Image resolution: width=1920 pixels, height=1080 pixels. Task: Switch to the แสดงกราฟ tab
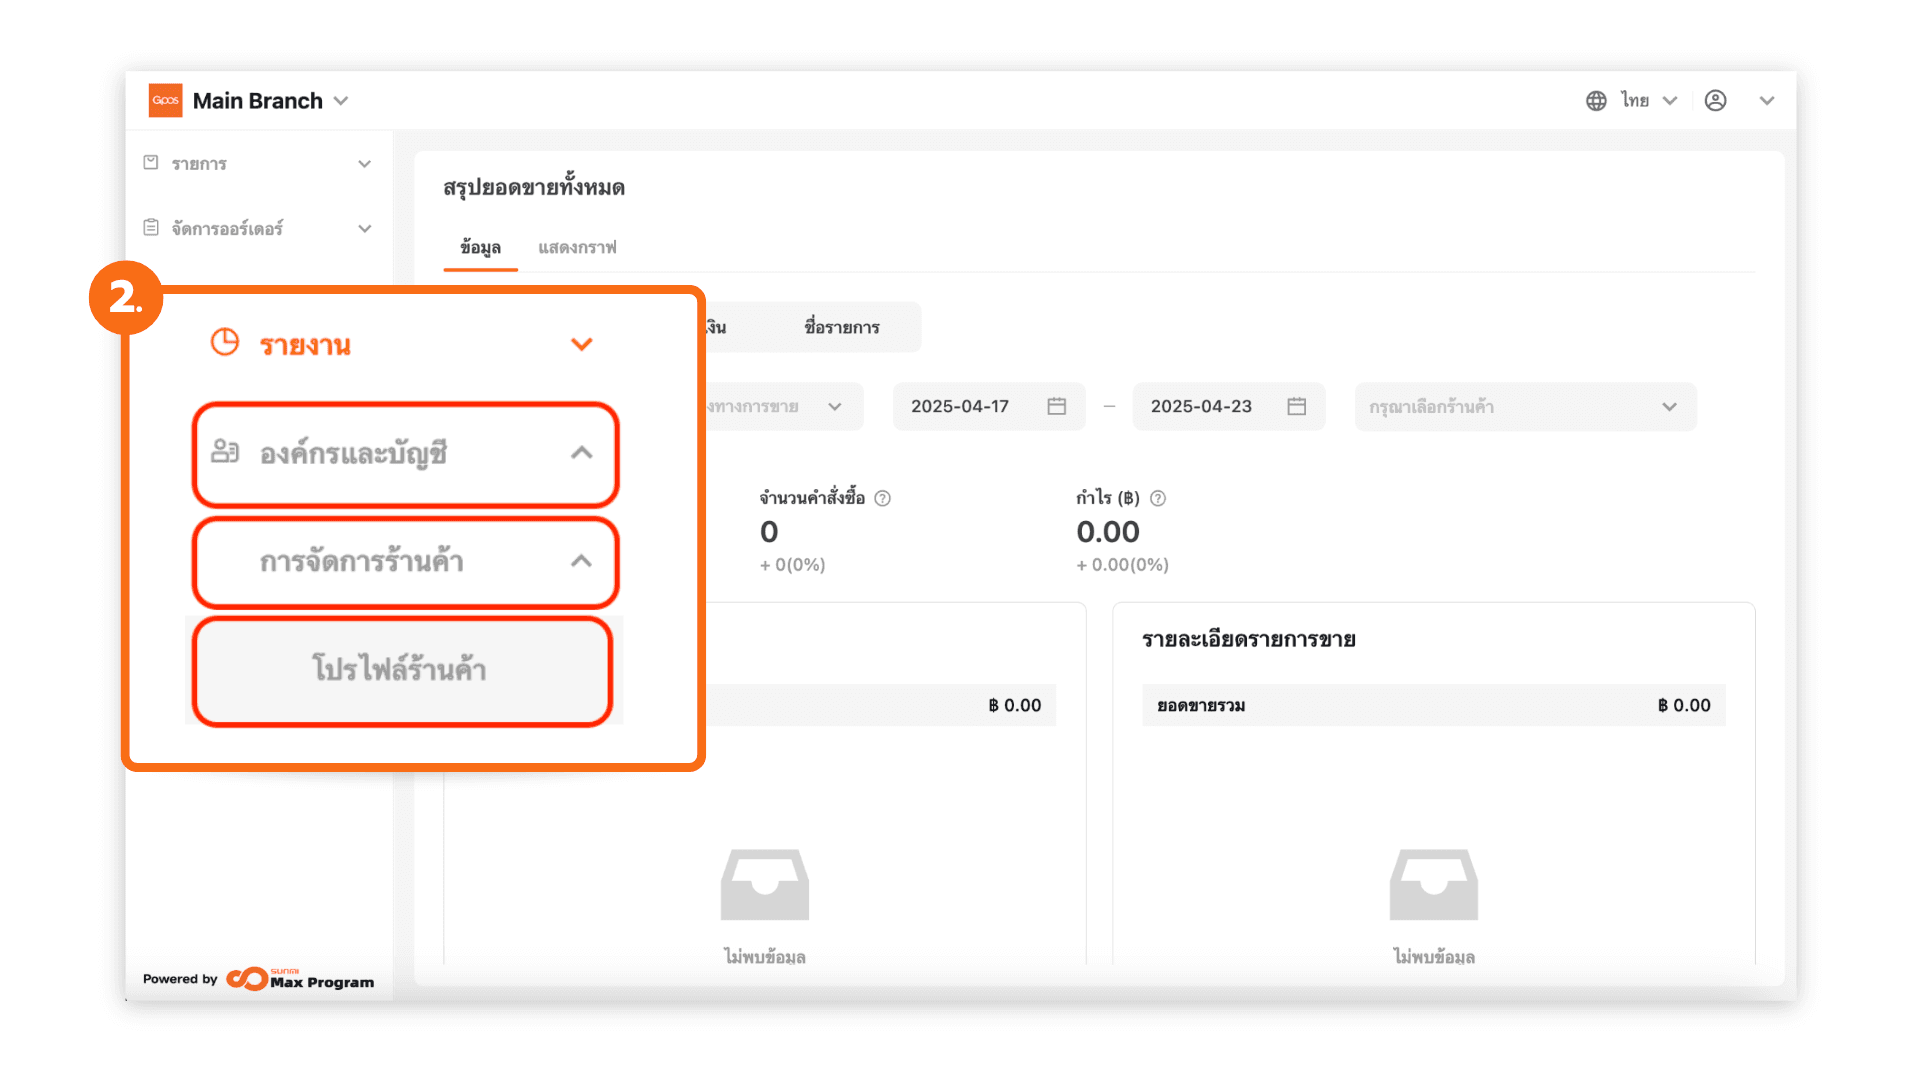click(x=577, y=247)
